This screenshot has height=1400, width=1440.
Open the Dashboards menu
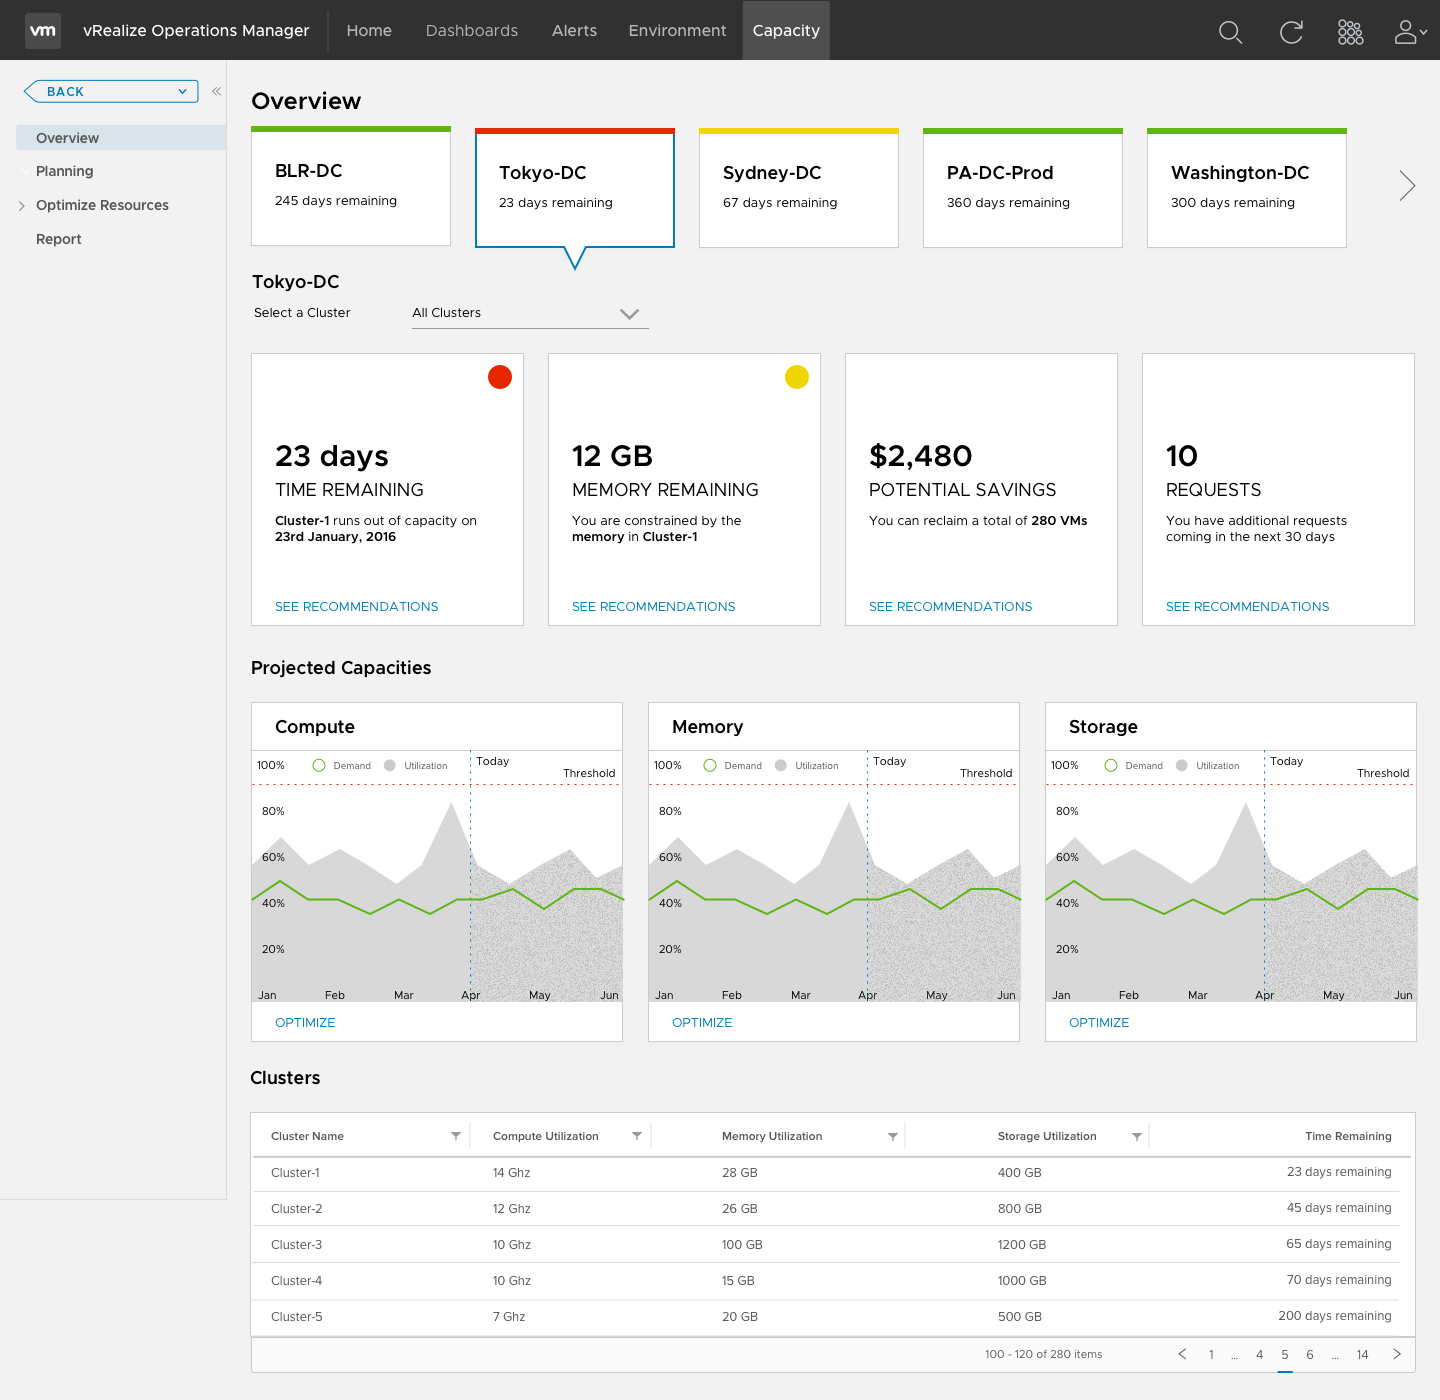click(x=472, y=31)
